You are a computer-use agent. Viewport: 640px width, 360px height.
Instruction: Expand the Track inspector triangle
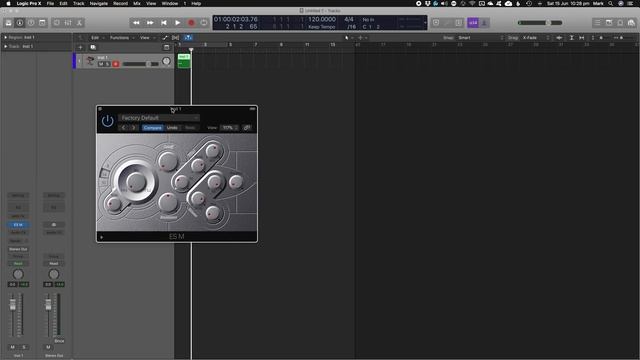[x=6, y=47]
